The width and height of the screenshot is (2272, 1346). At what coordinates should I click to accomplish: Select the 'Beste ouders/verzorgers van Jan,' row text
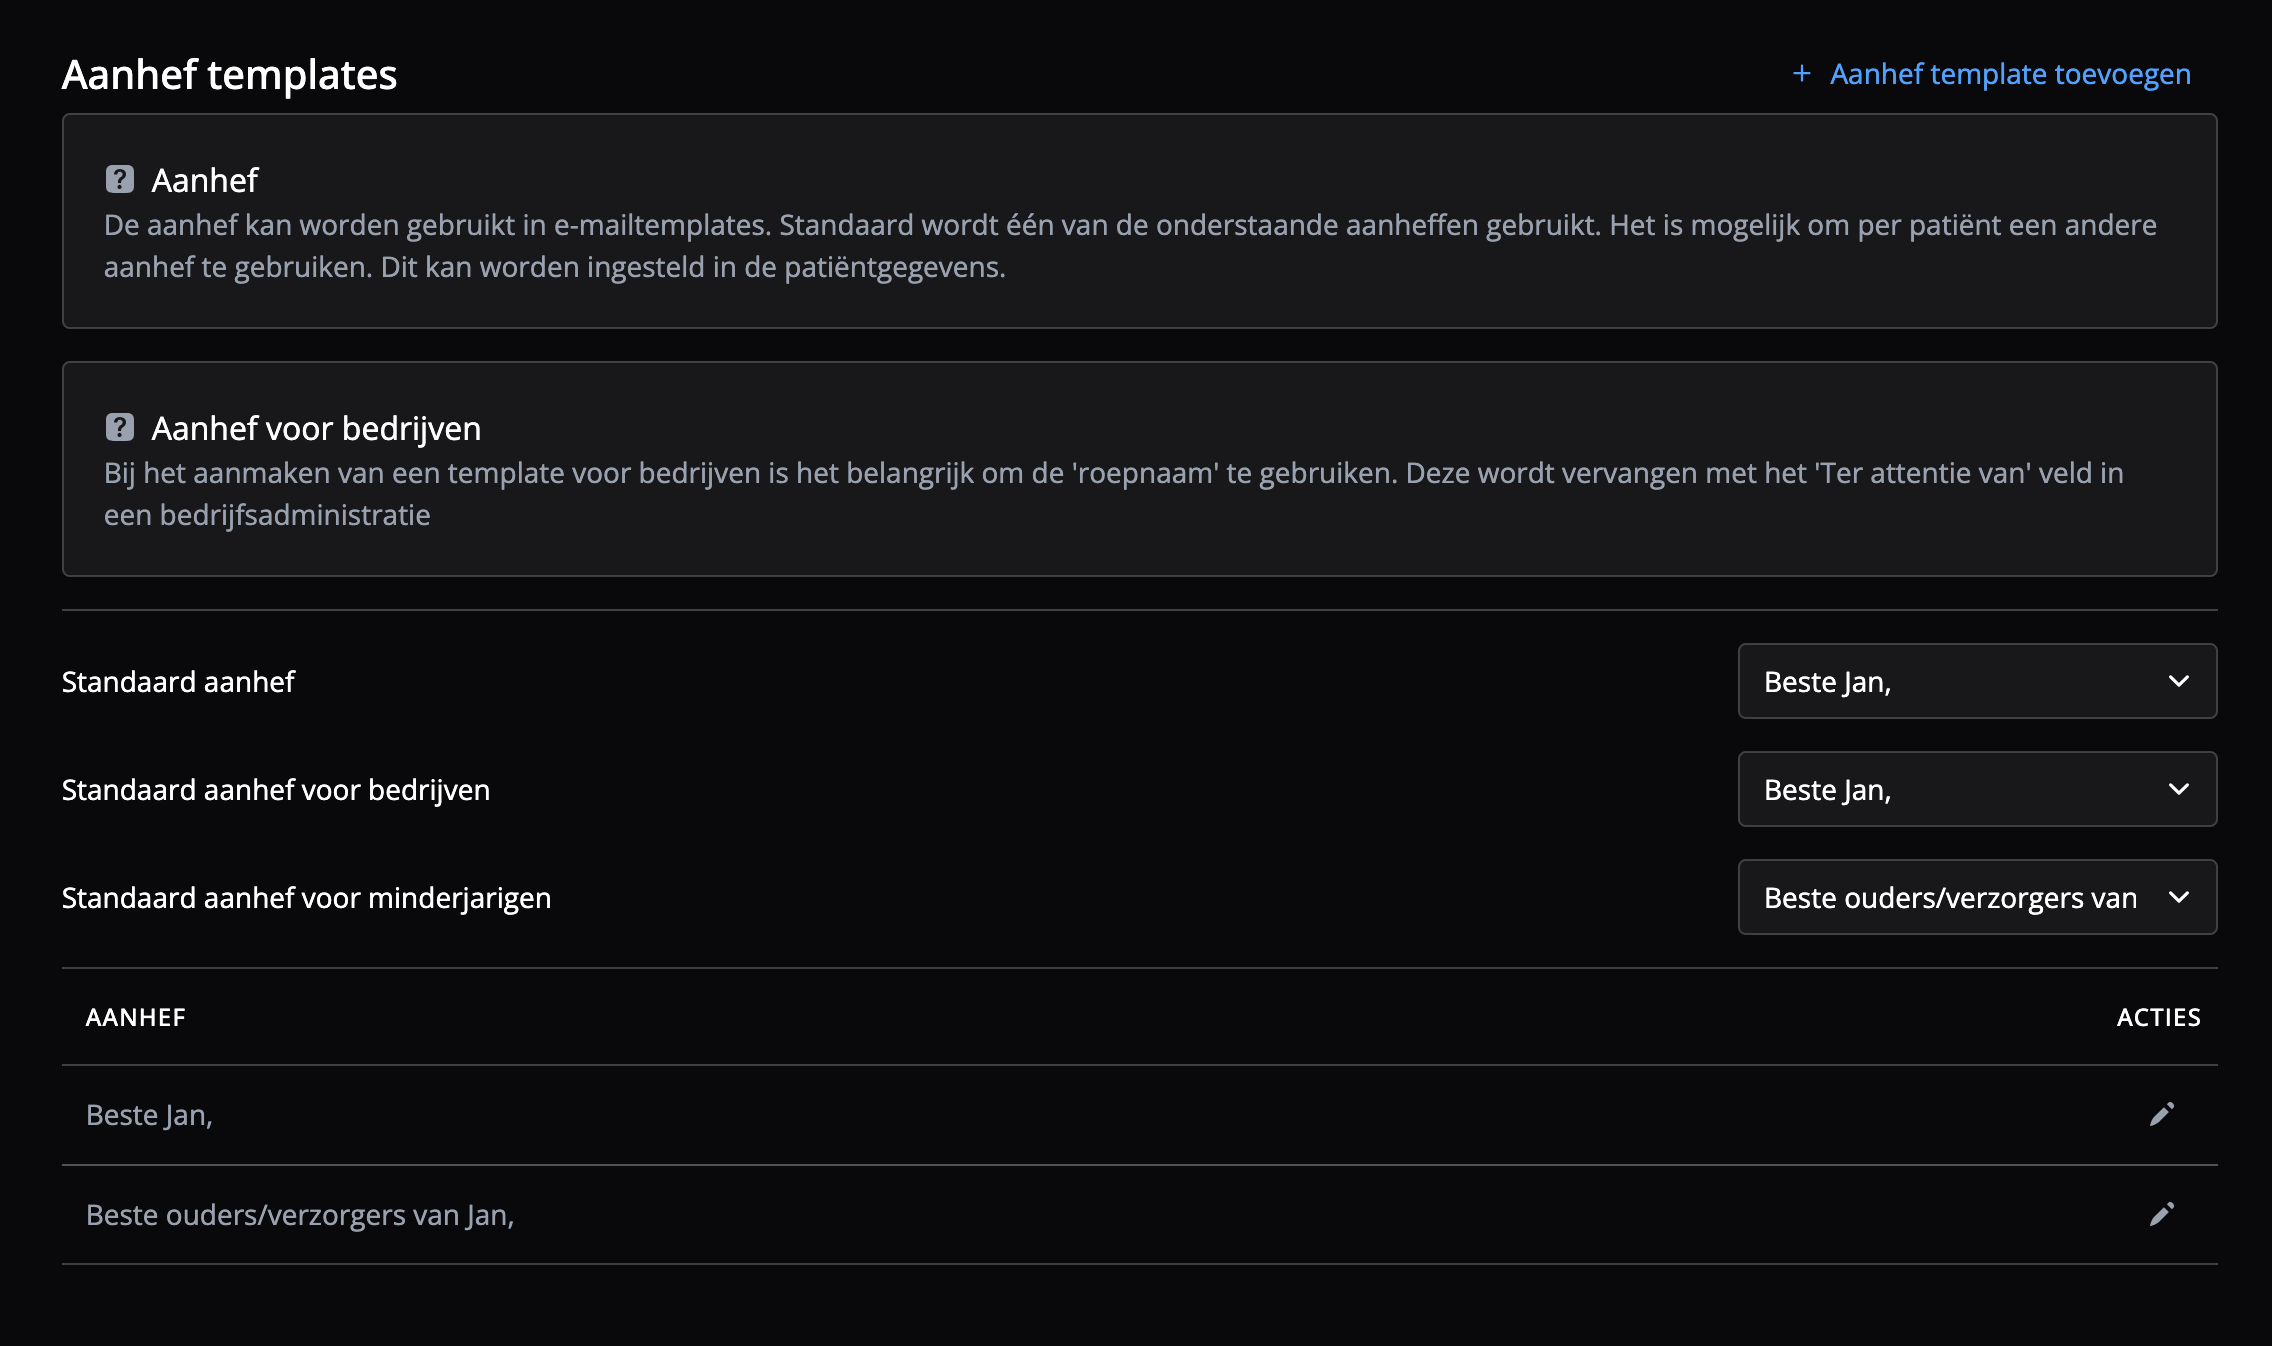[x=300, y=1216]
